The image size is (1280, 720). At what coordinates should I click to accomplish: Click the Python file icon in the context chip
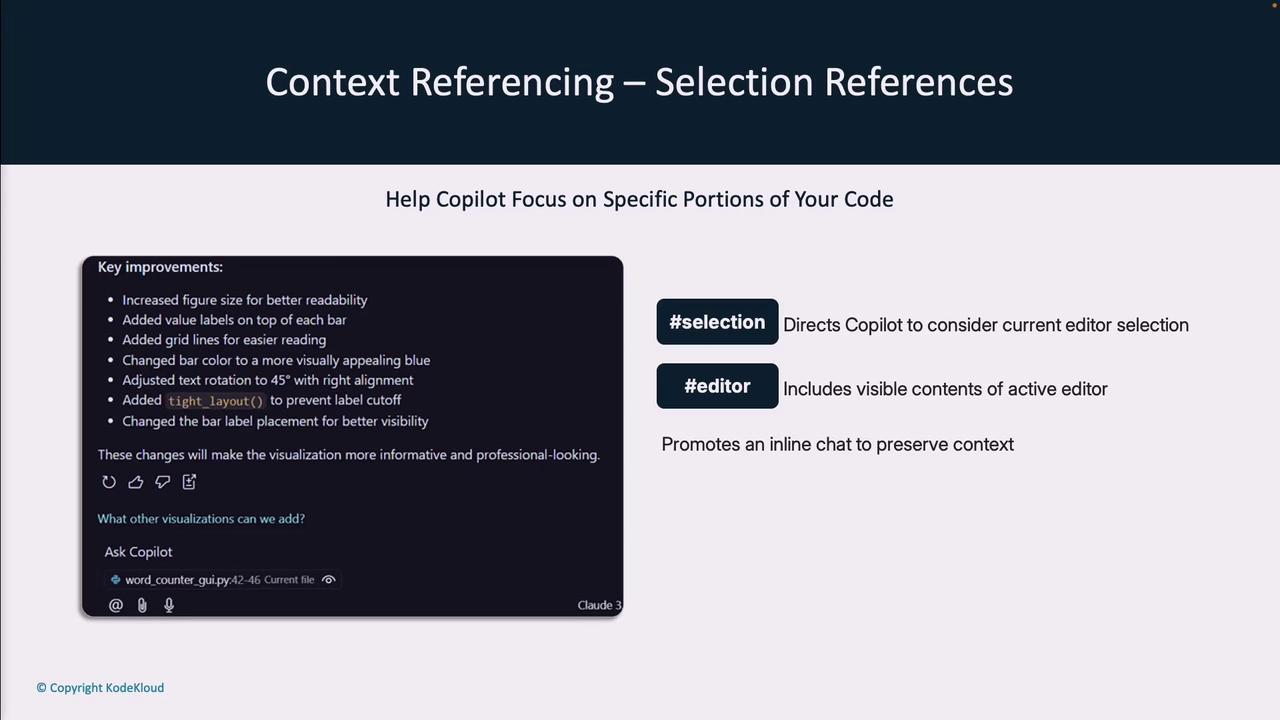pyautogui.click(x=116, y=580)
